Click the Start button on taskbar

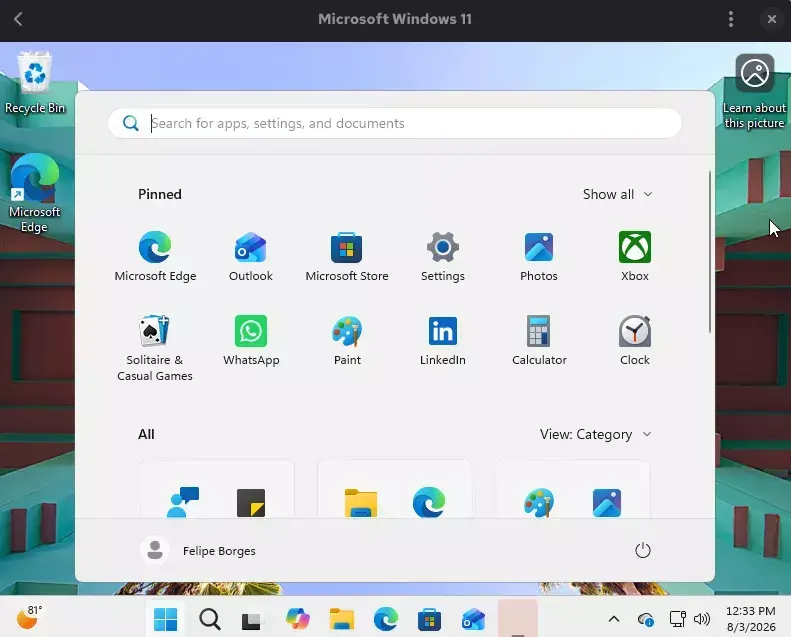[x=165, y=619]
